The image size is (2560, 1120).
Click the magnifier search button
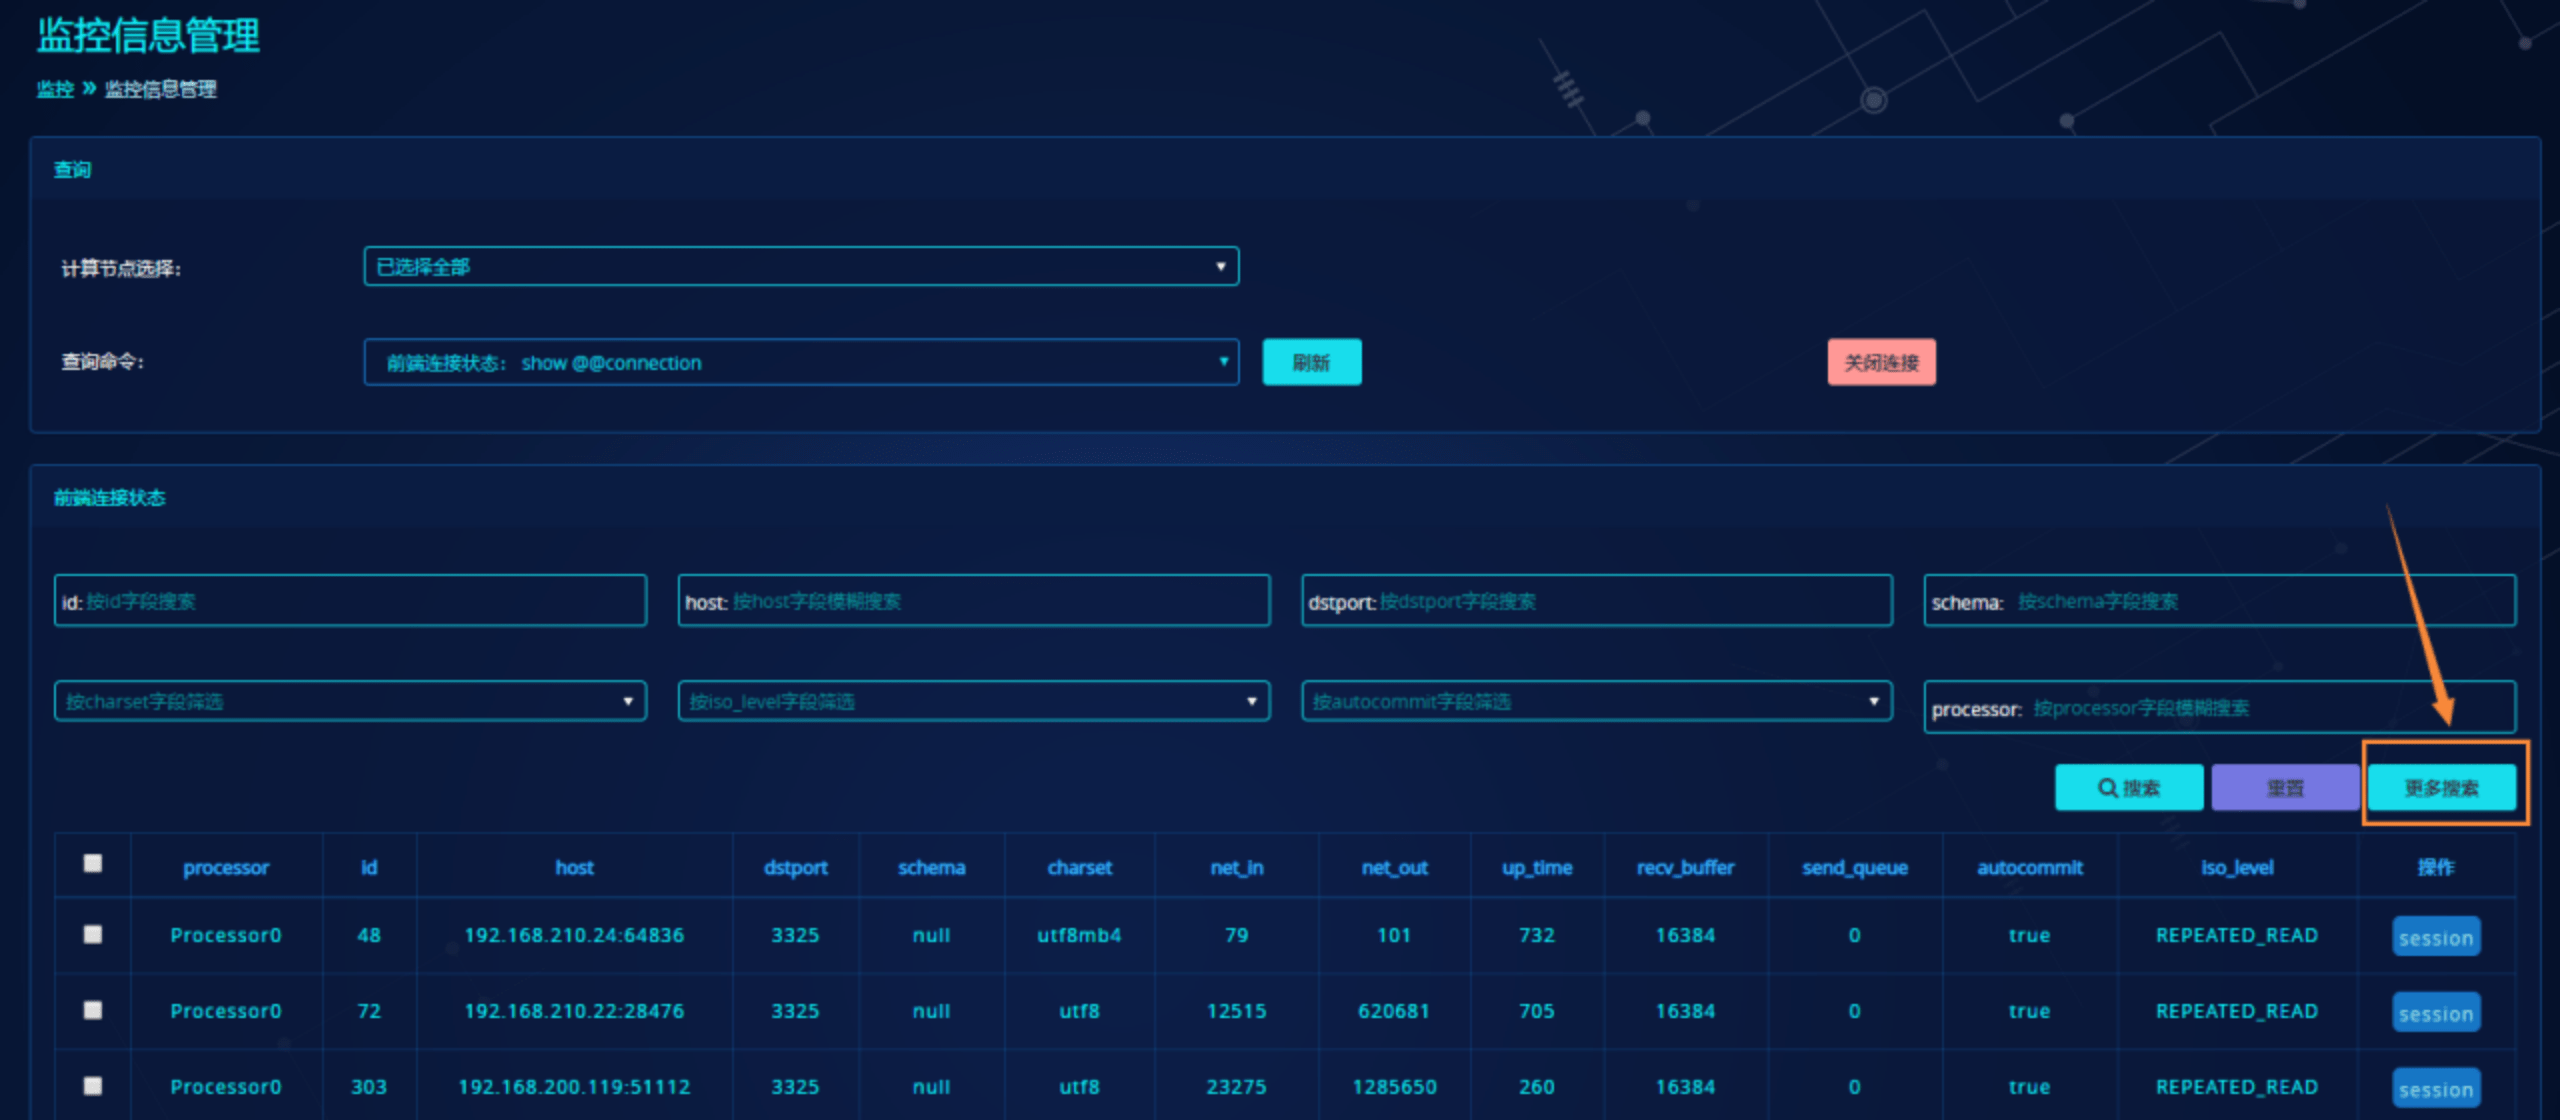(x=2128, y=788)
